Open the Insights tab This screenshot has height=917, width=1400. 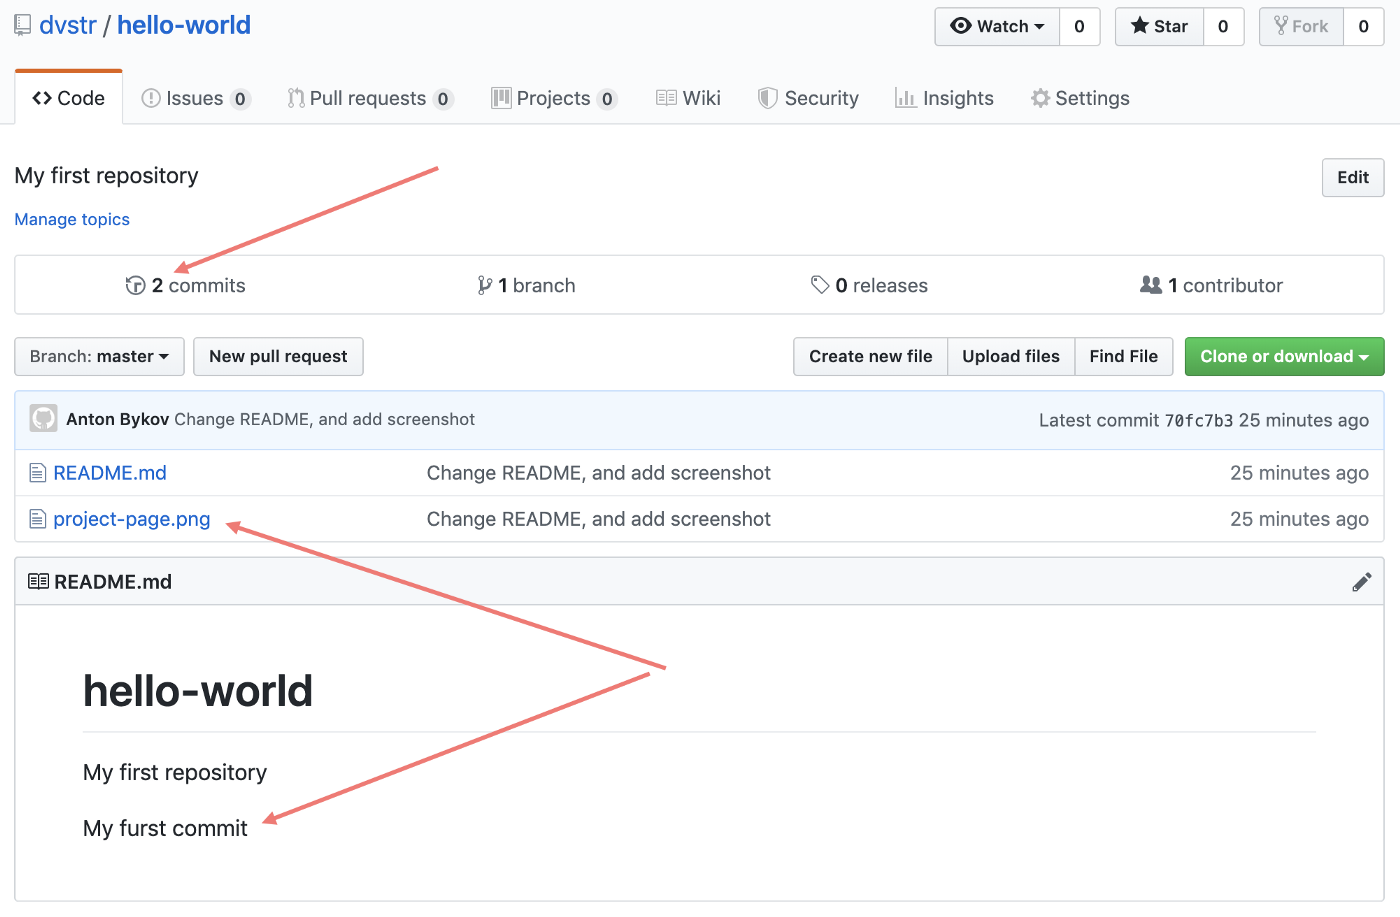click(944, 98)
